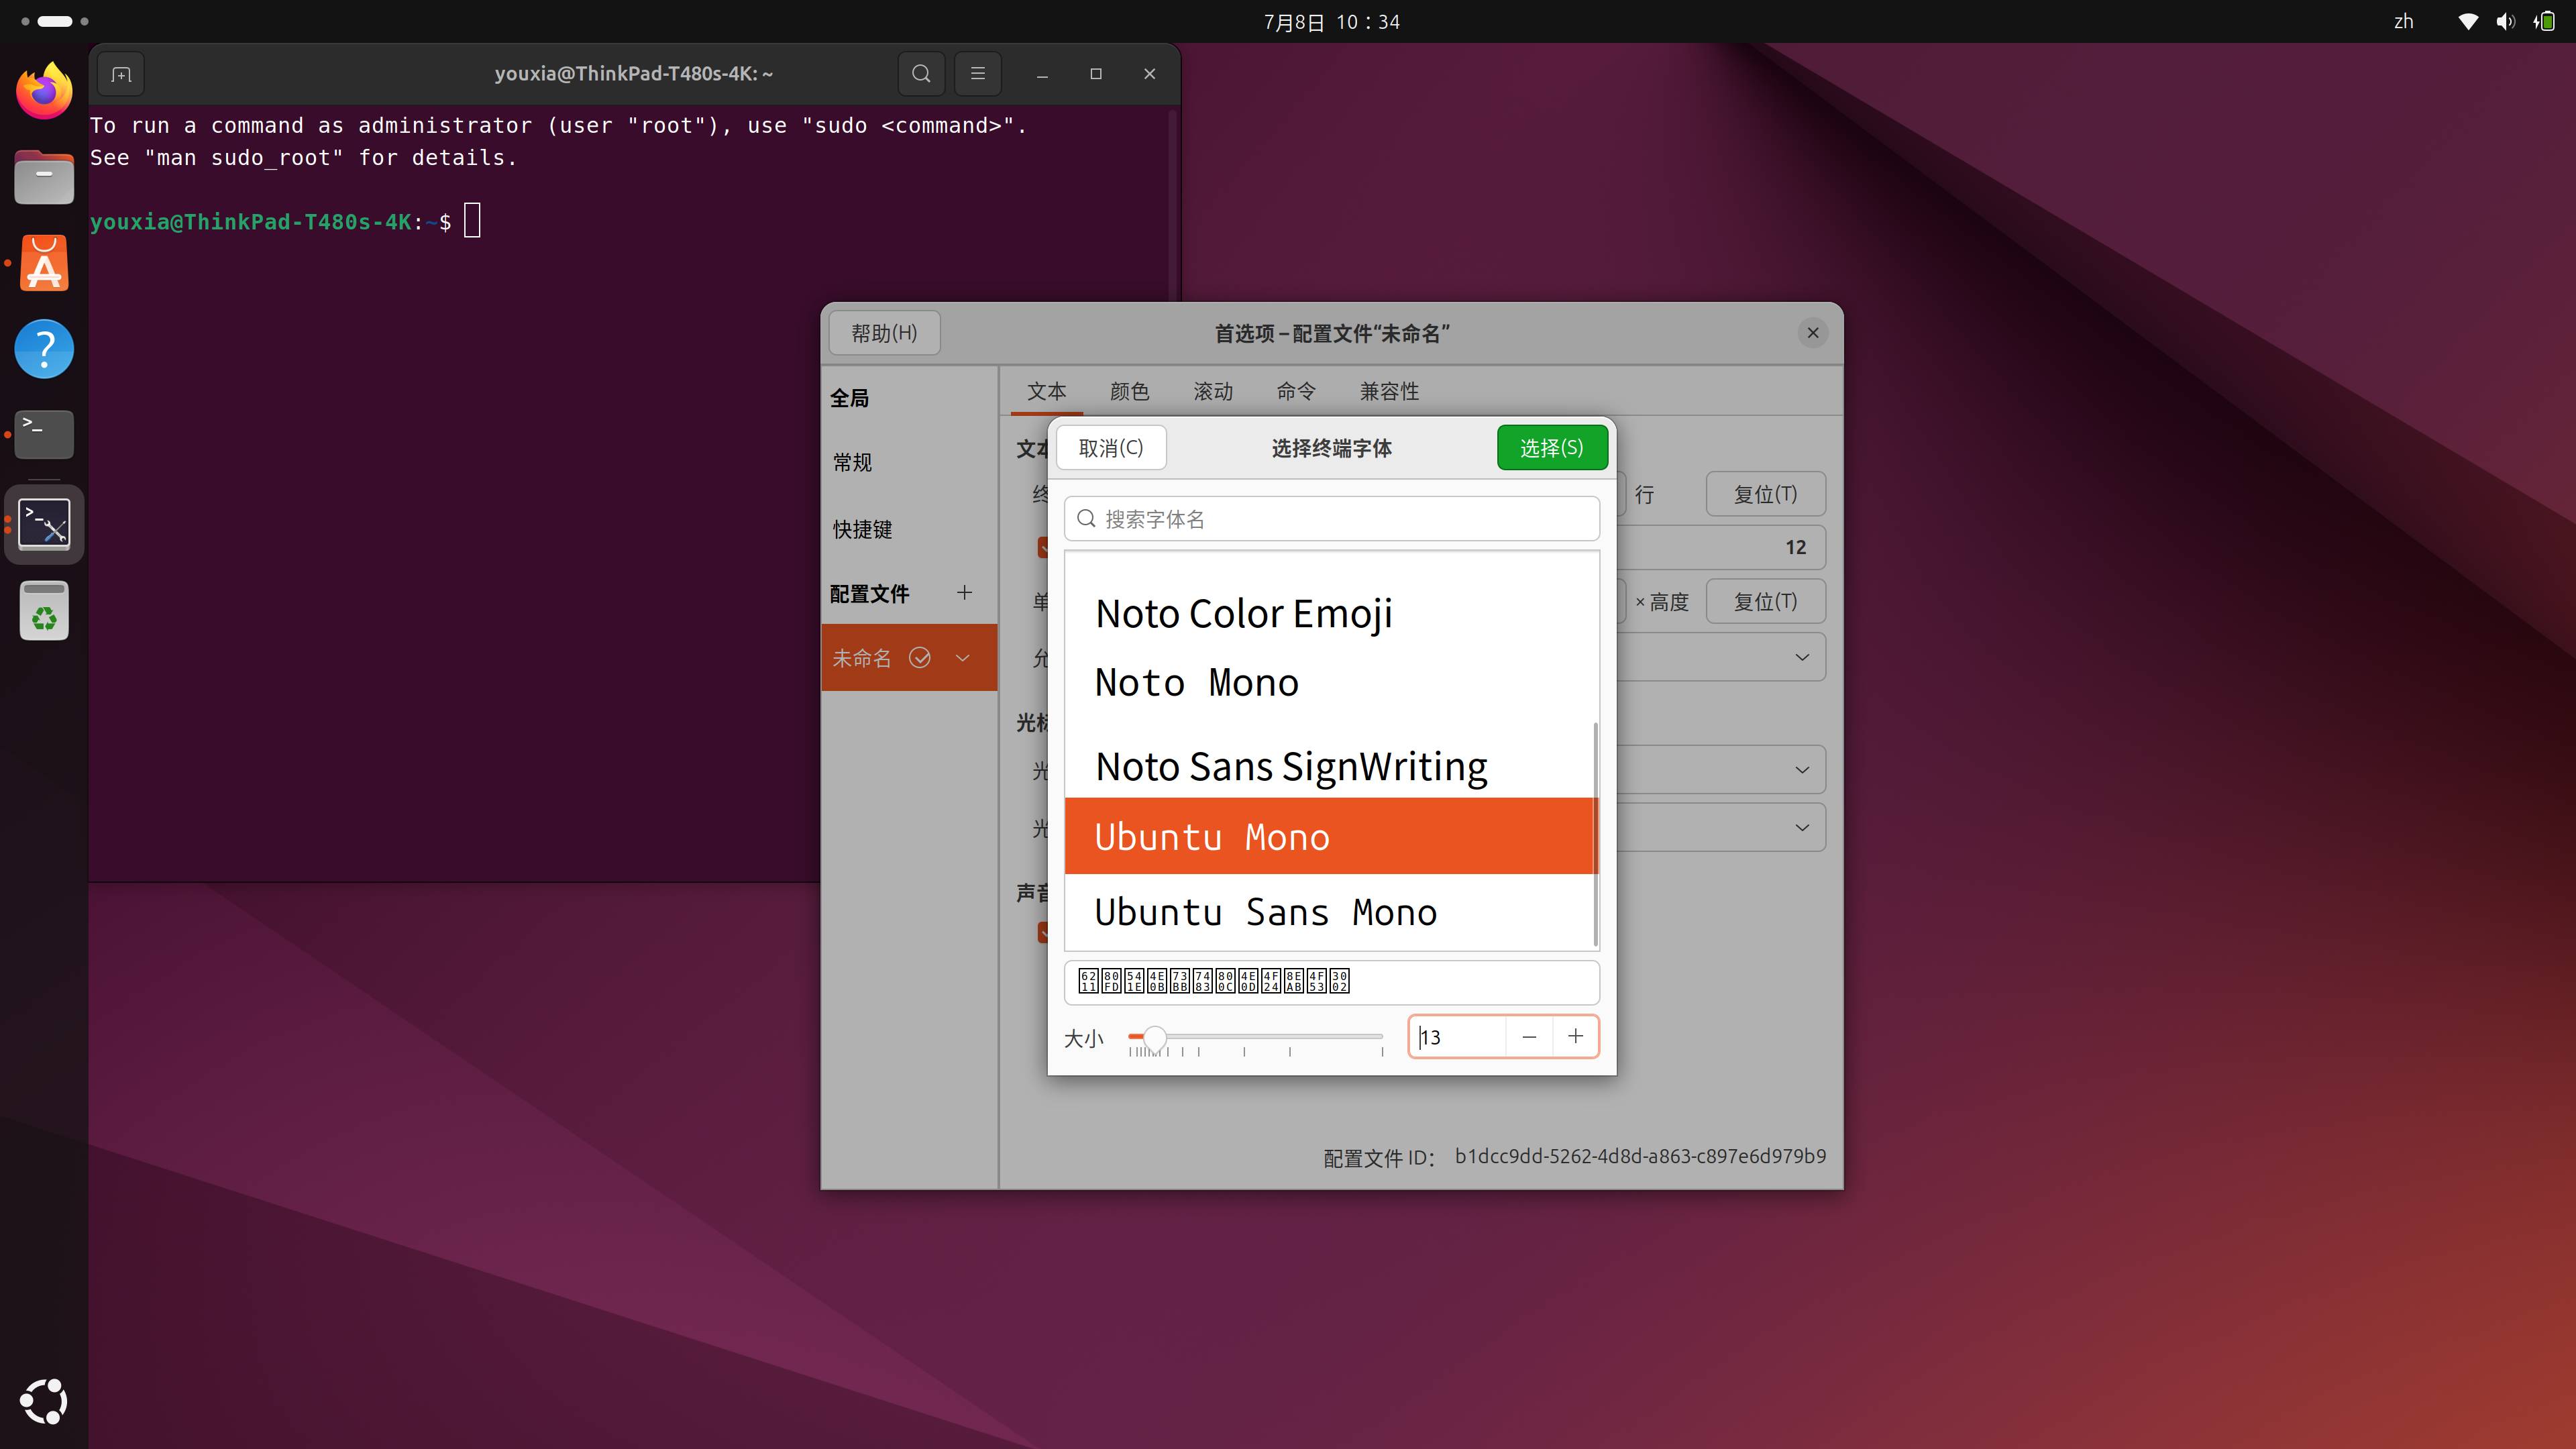2576x1449 pixels.
Task: Open the first cursor section dropdown
Action: point(1721,769)
